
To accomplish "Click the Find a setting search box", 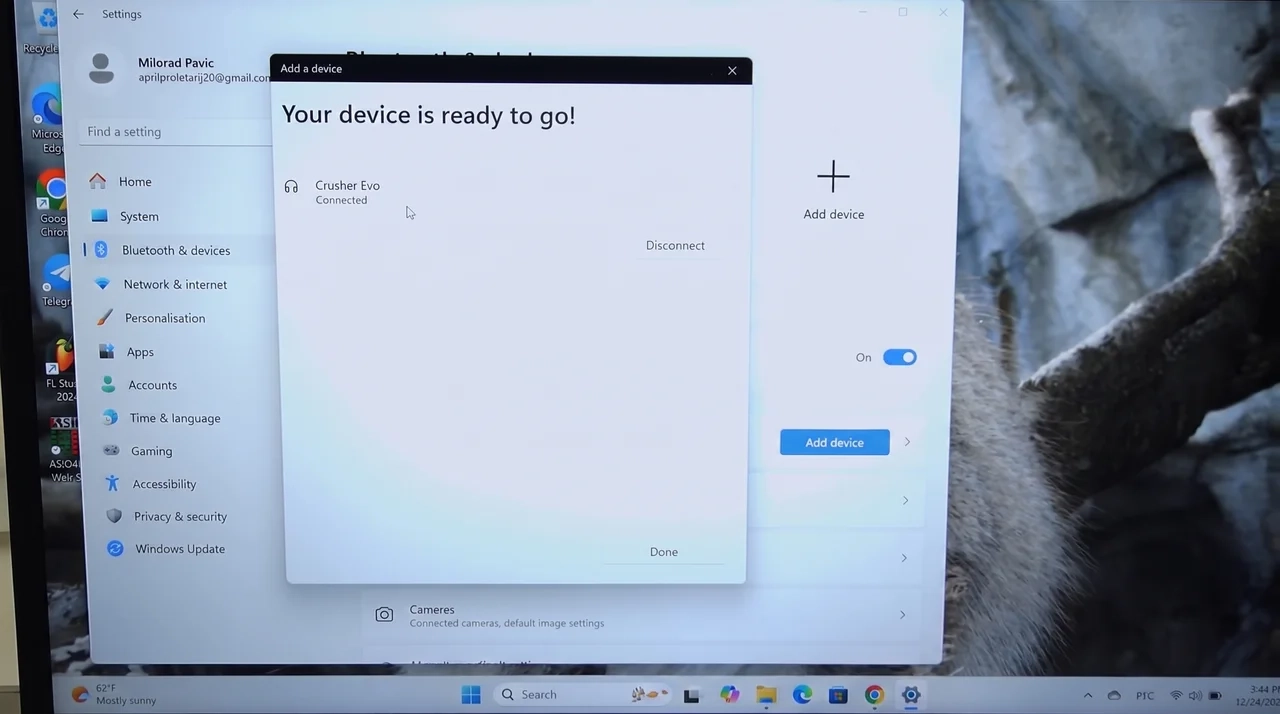I will pos(176,132).
